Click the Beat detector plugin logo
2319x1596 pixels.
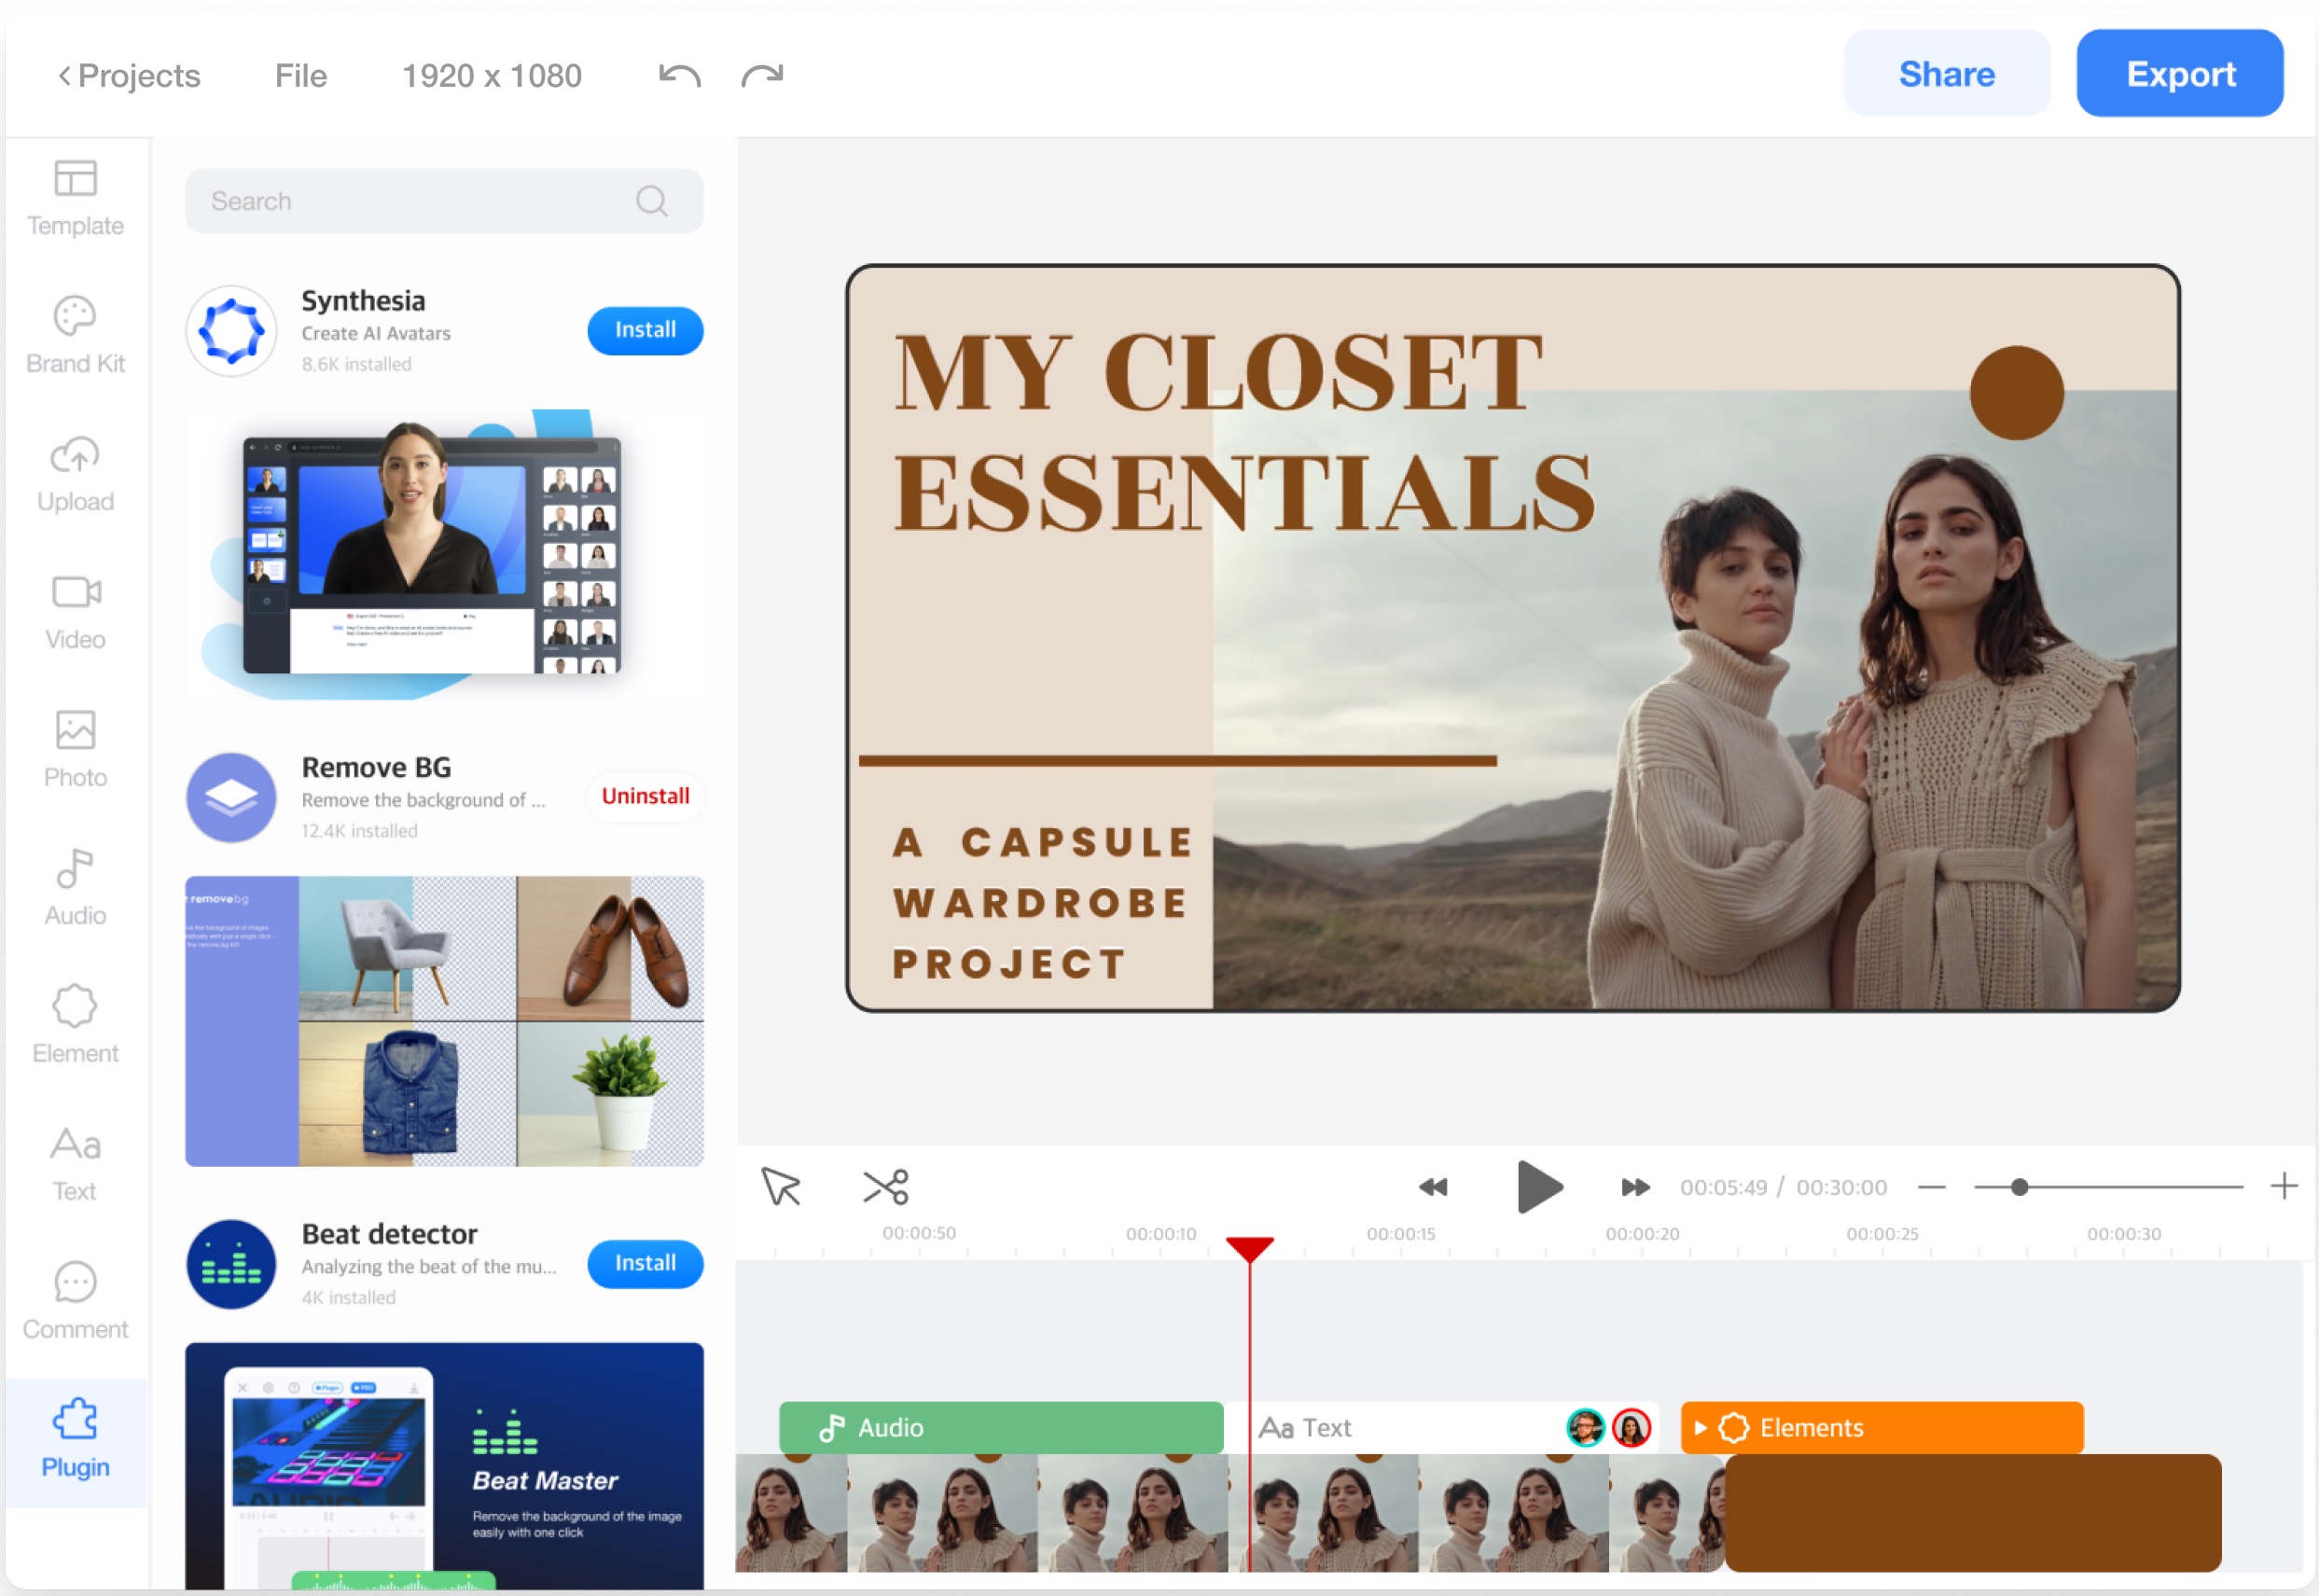[x=231, y=1264]
